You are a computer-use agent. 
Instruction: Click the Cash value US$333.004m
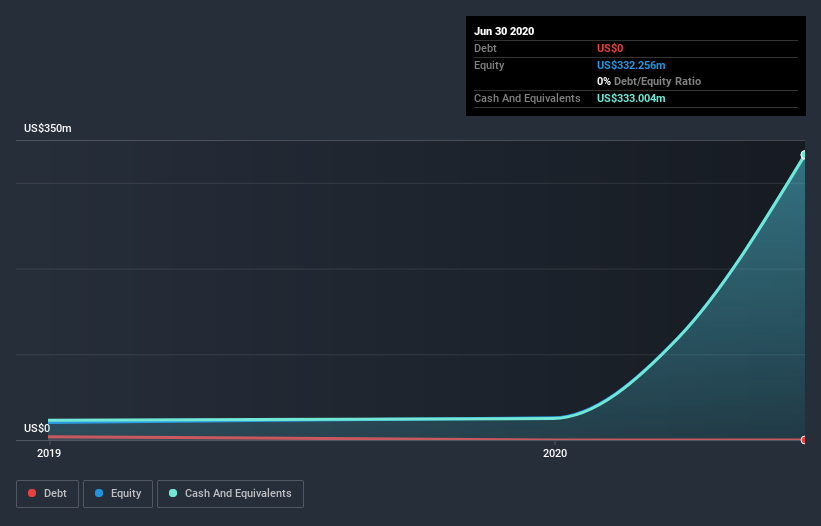click(x=631, y=98)
